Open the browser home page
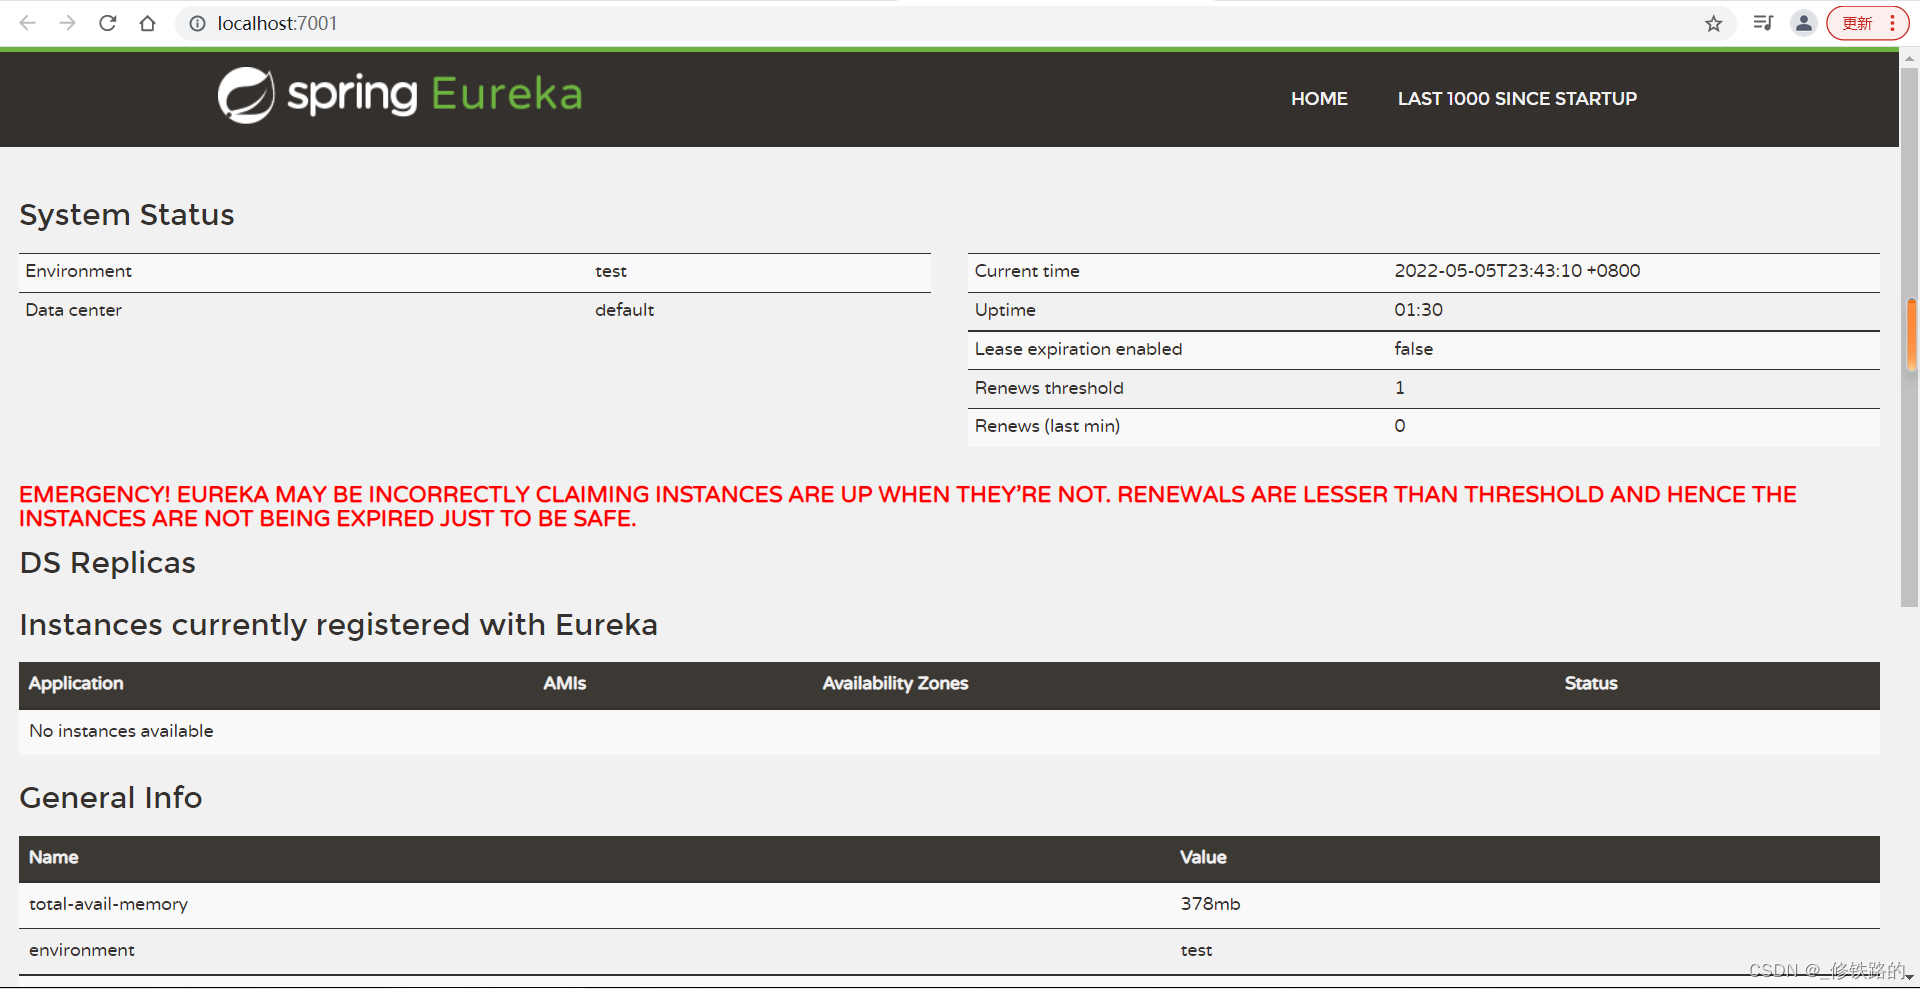 (147, 23)
